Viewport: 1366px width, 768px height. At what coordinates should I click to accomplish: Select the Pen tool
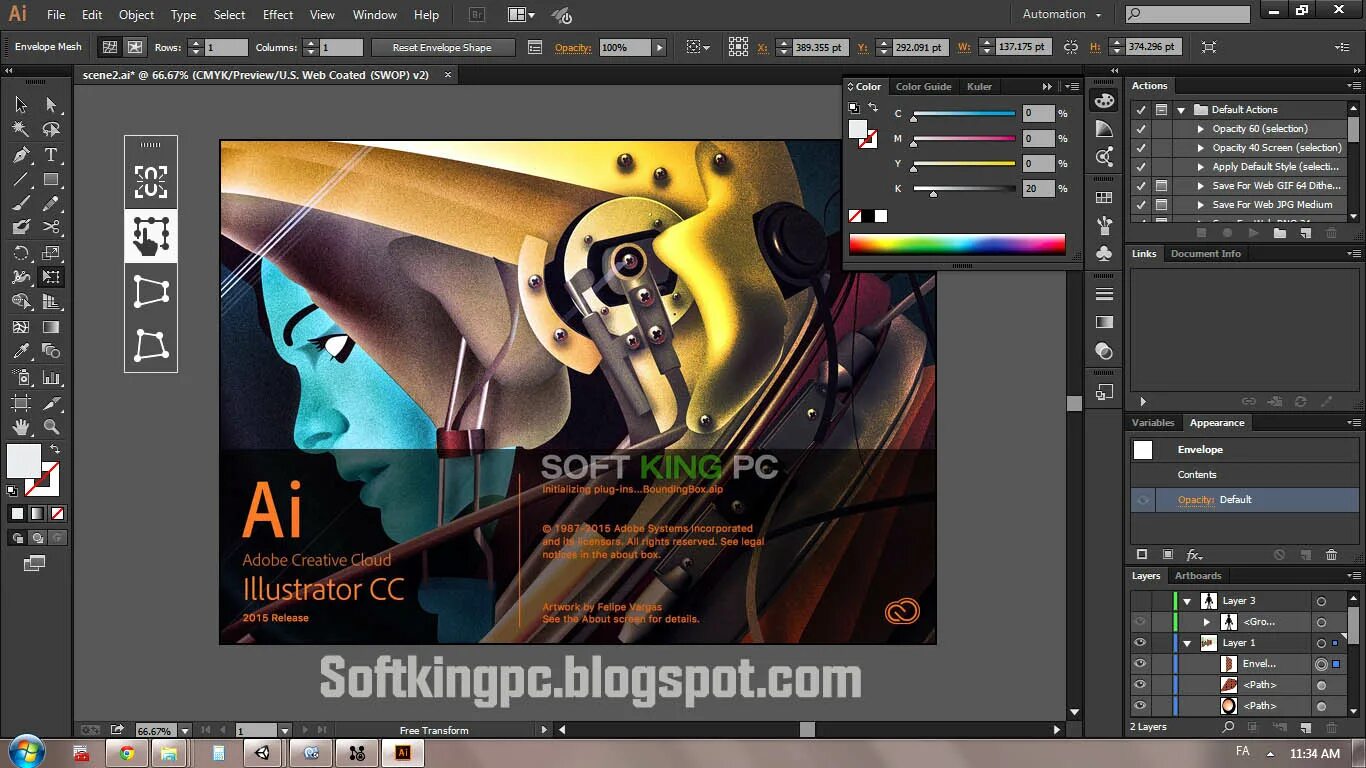pos(21,155)
